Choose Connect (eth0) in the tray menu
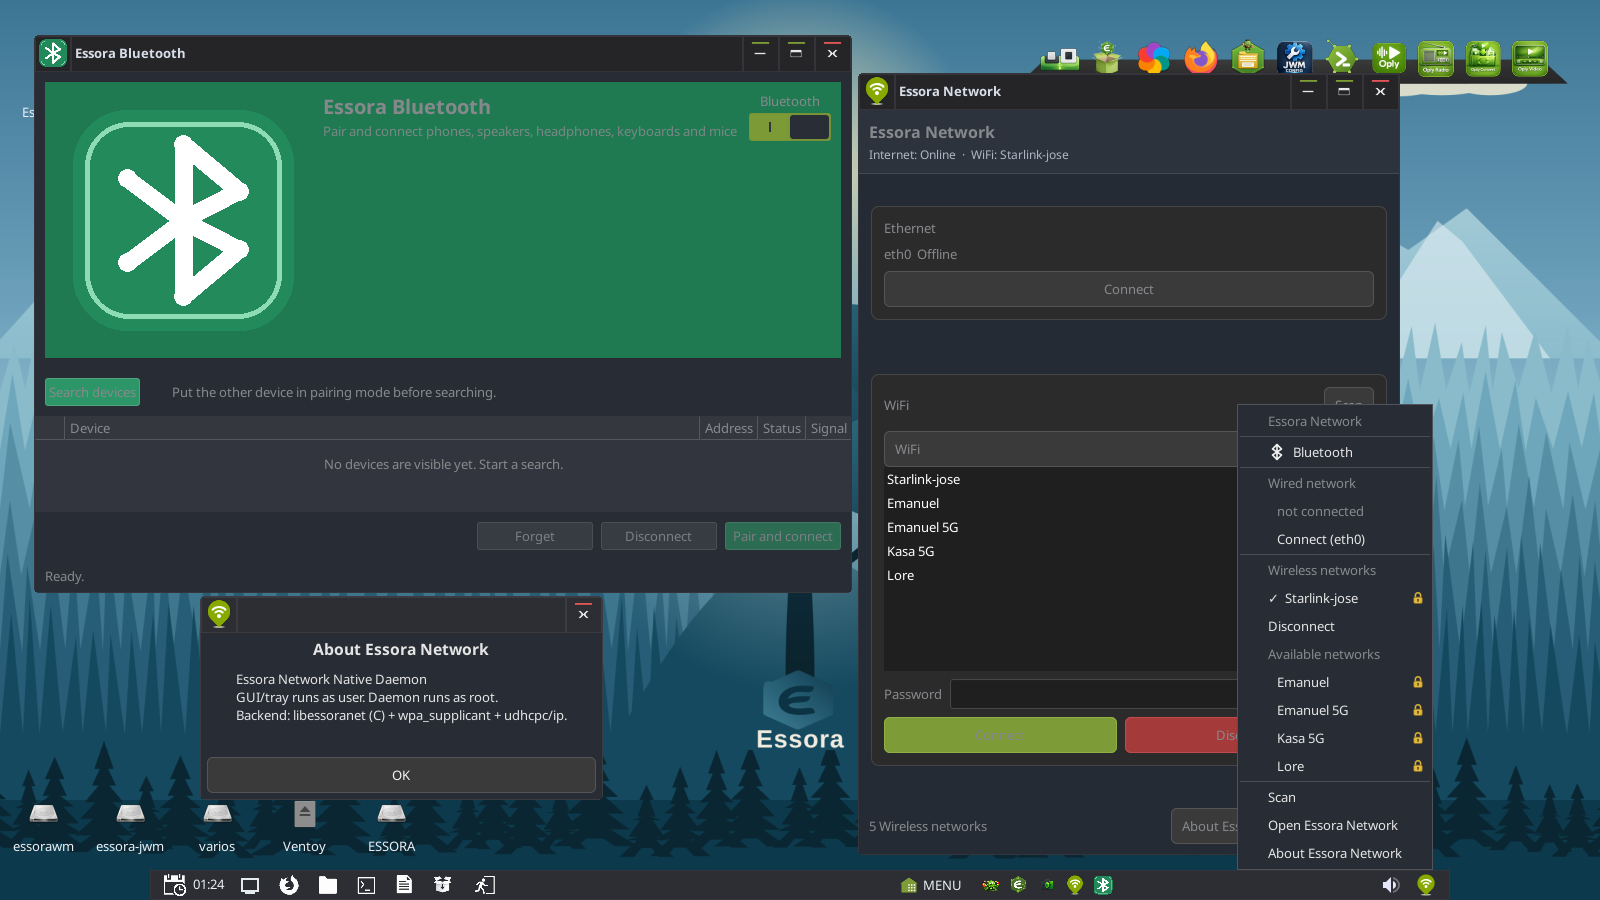This screenshot has height=900, width=1600. pos(1335,539)
